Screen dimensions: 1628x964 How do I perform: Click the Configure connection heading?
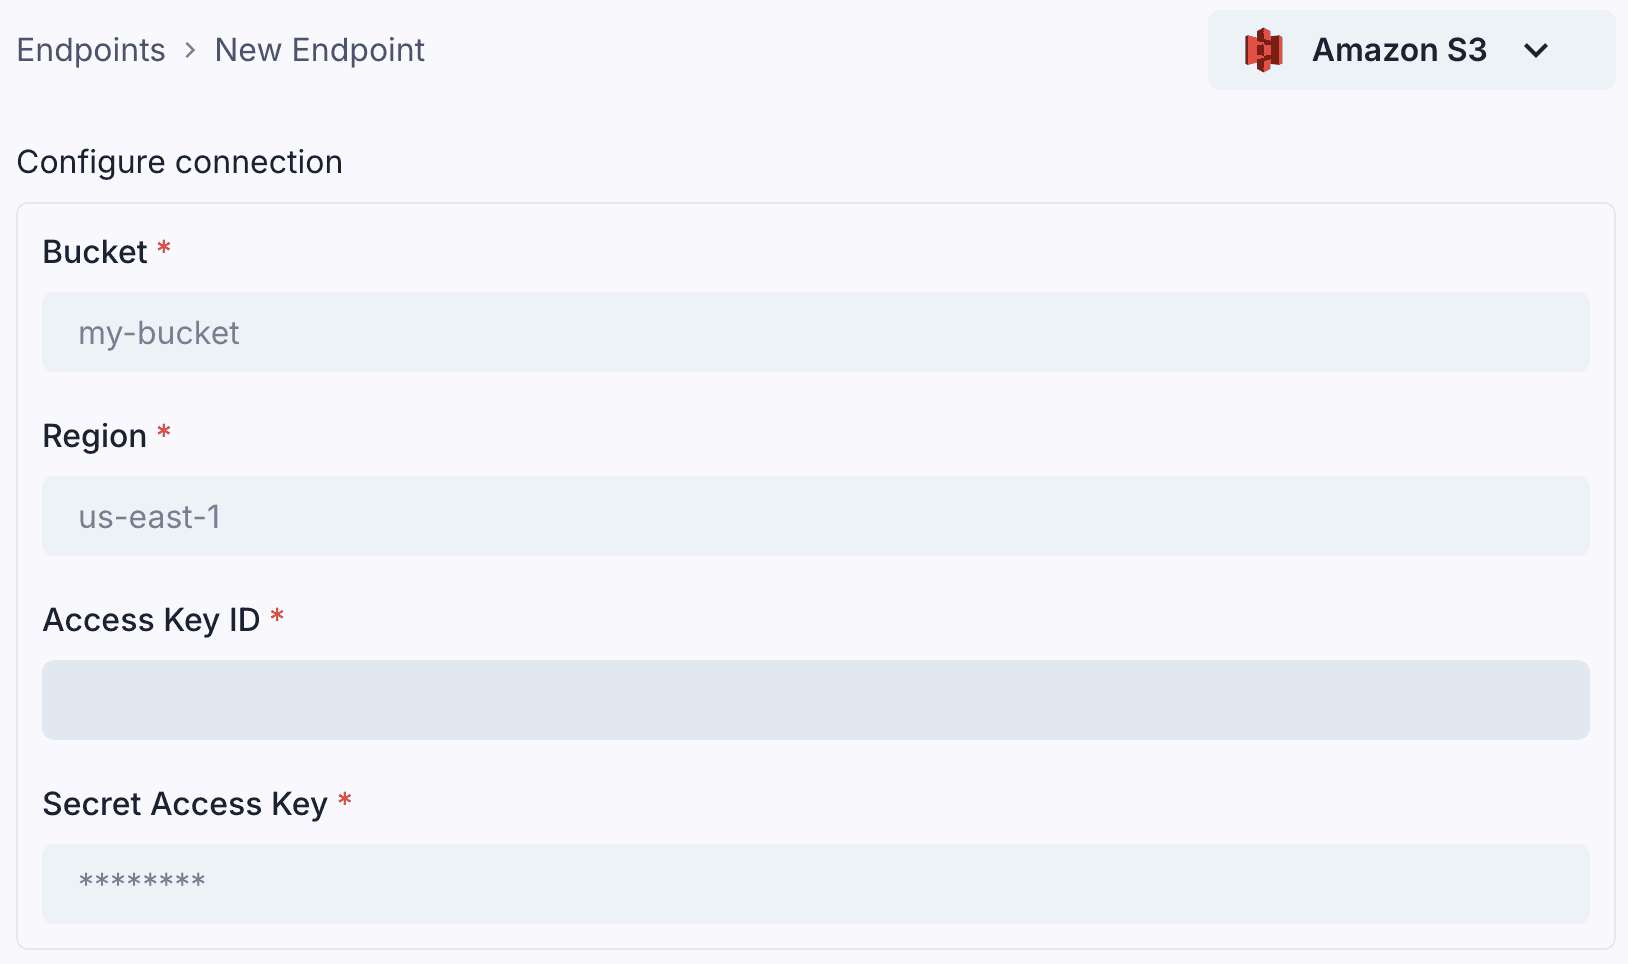tap(179, 161)
